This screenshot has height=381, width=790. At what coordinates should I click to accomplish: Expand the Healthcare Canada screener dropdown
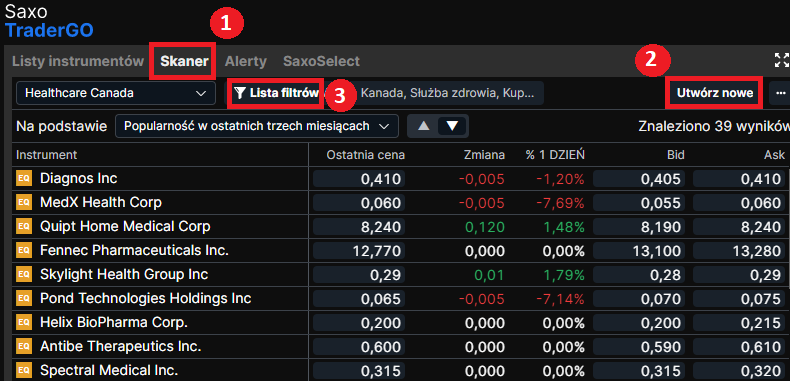click(116, 93)
